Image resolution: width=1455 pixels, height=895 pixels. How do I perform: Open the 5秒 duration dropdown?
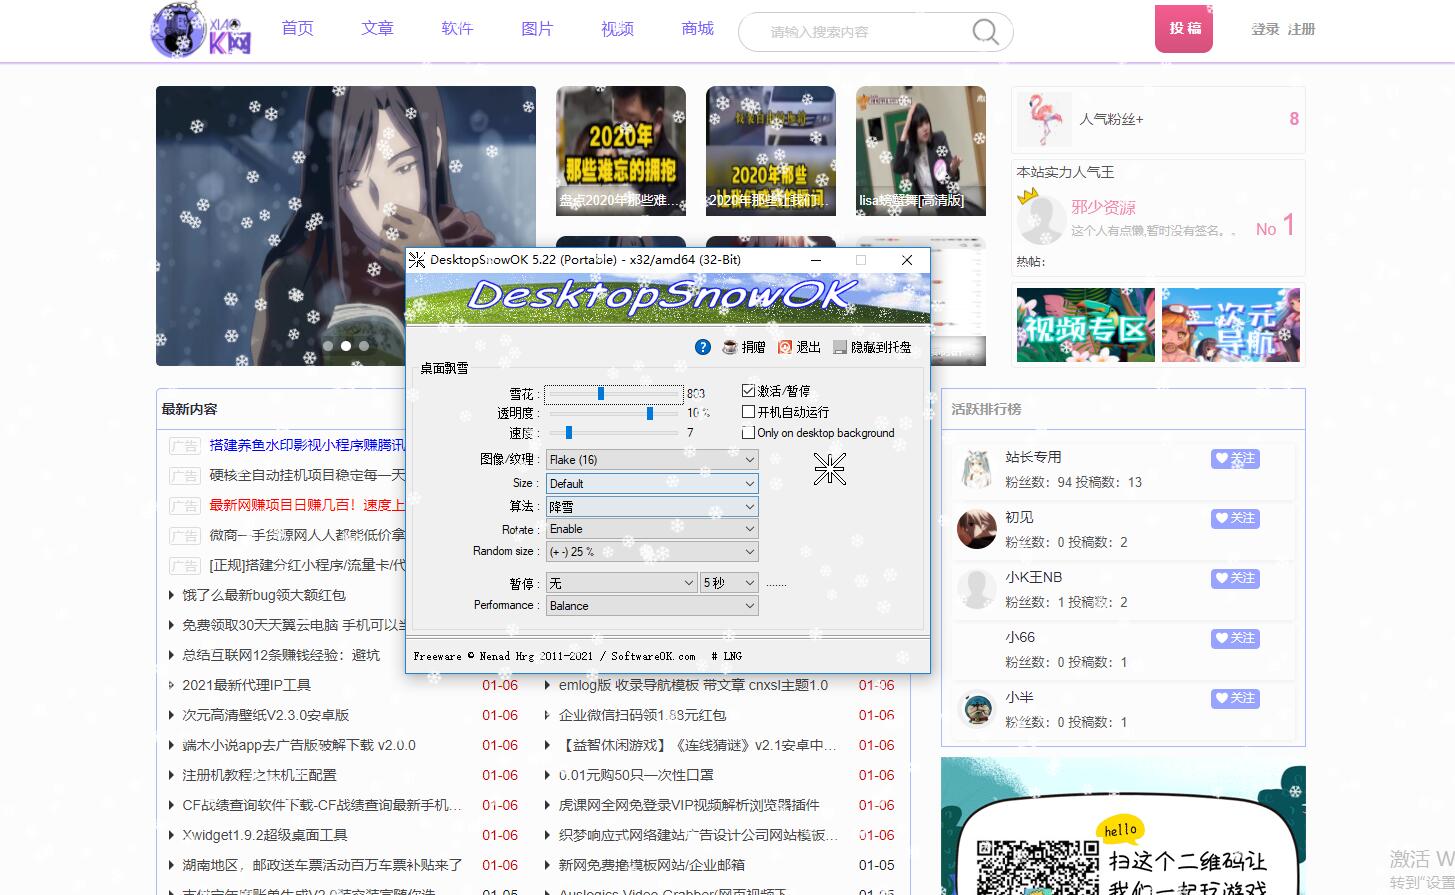pos(730,583)
